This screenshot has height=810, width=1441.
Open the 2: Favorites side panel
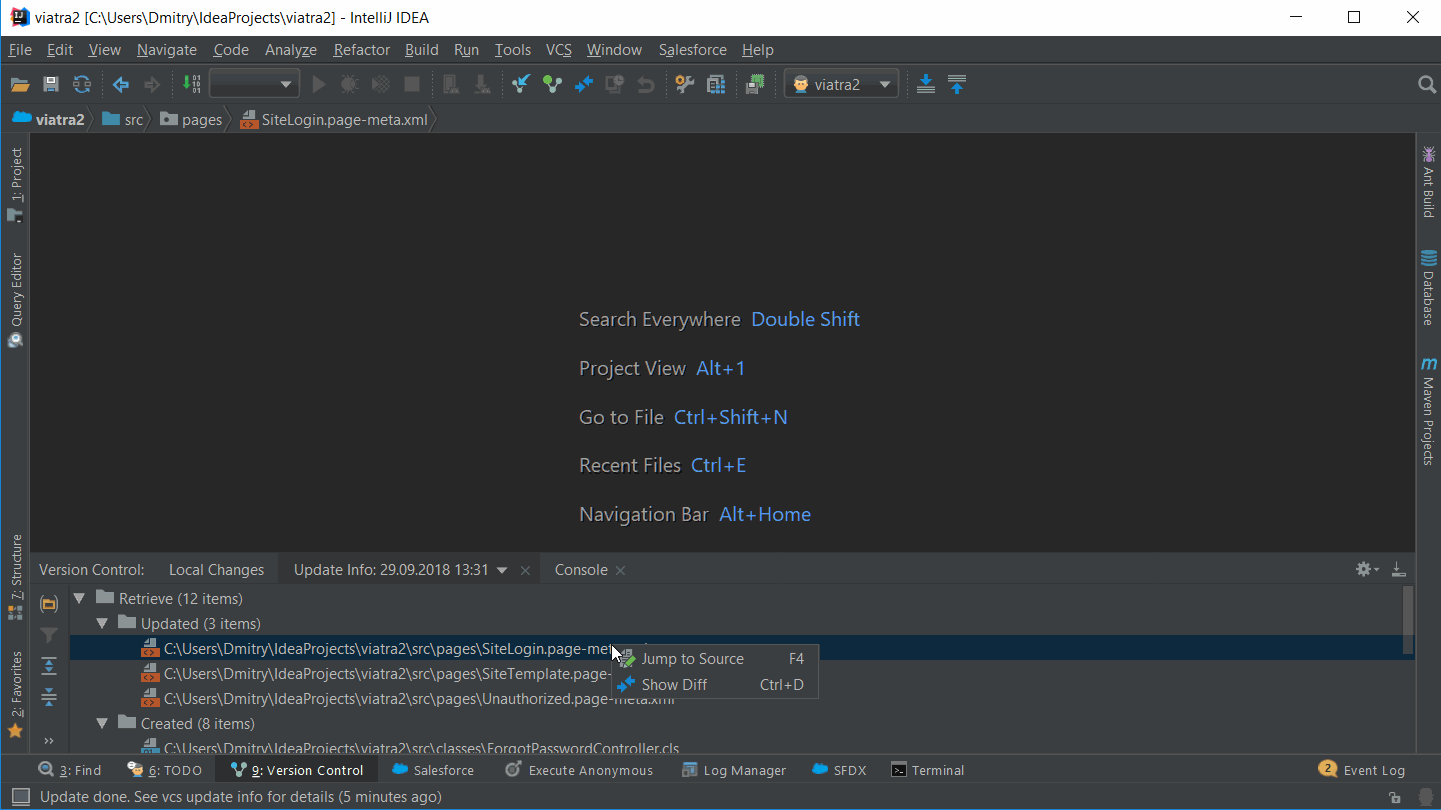coord(16,695)
